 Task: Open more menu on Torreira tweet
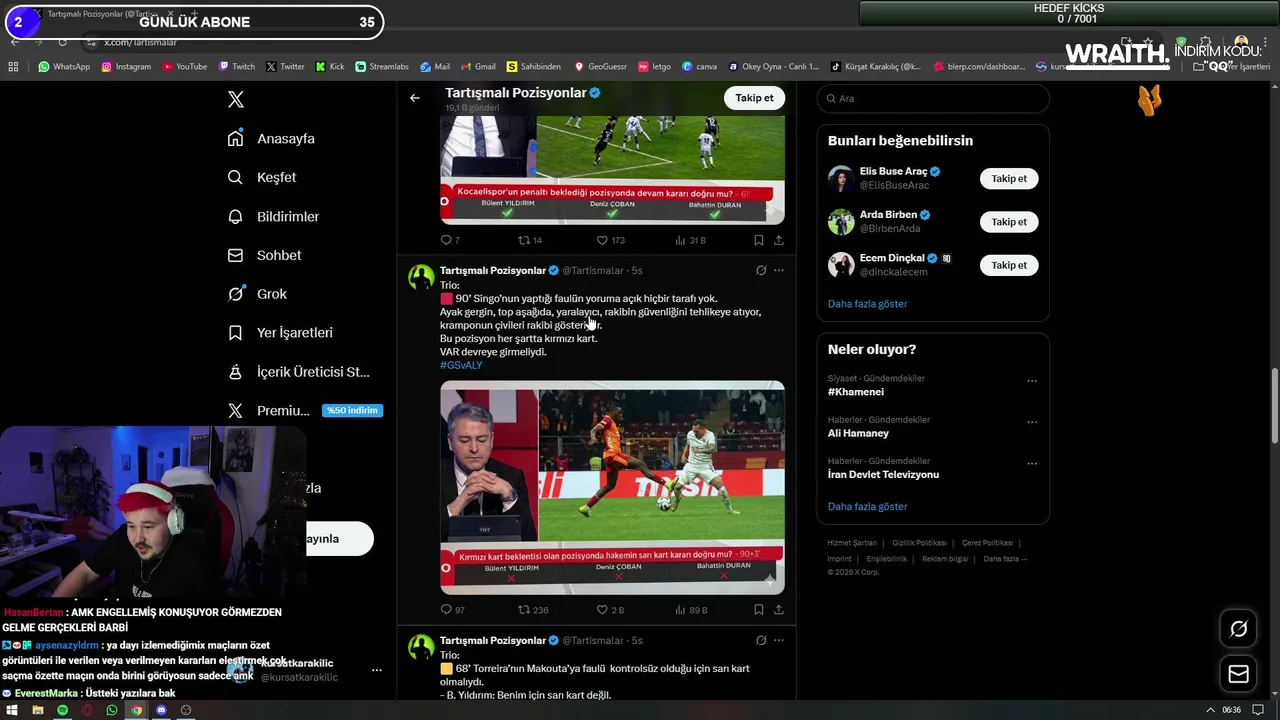coord(779,640)
